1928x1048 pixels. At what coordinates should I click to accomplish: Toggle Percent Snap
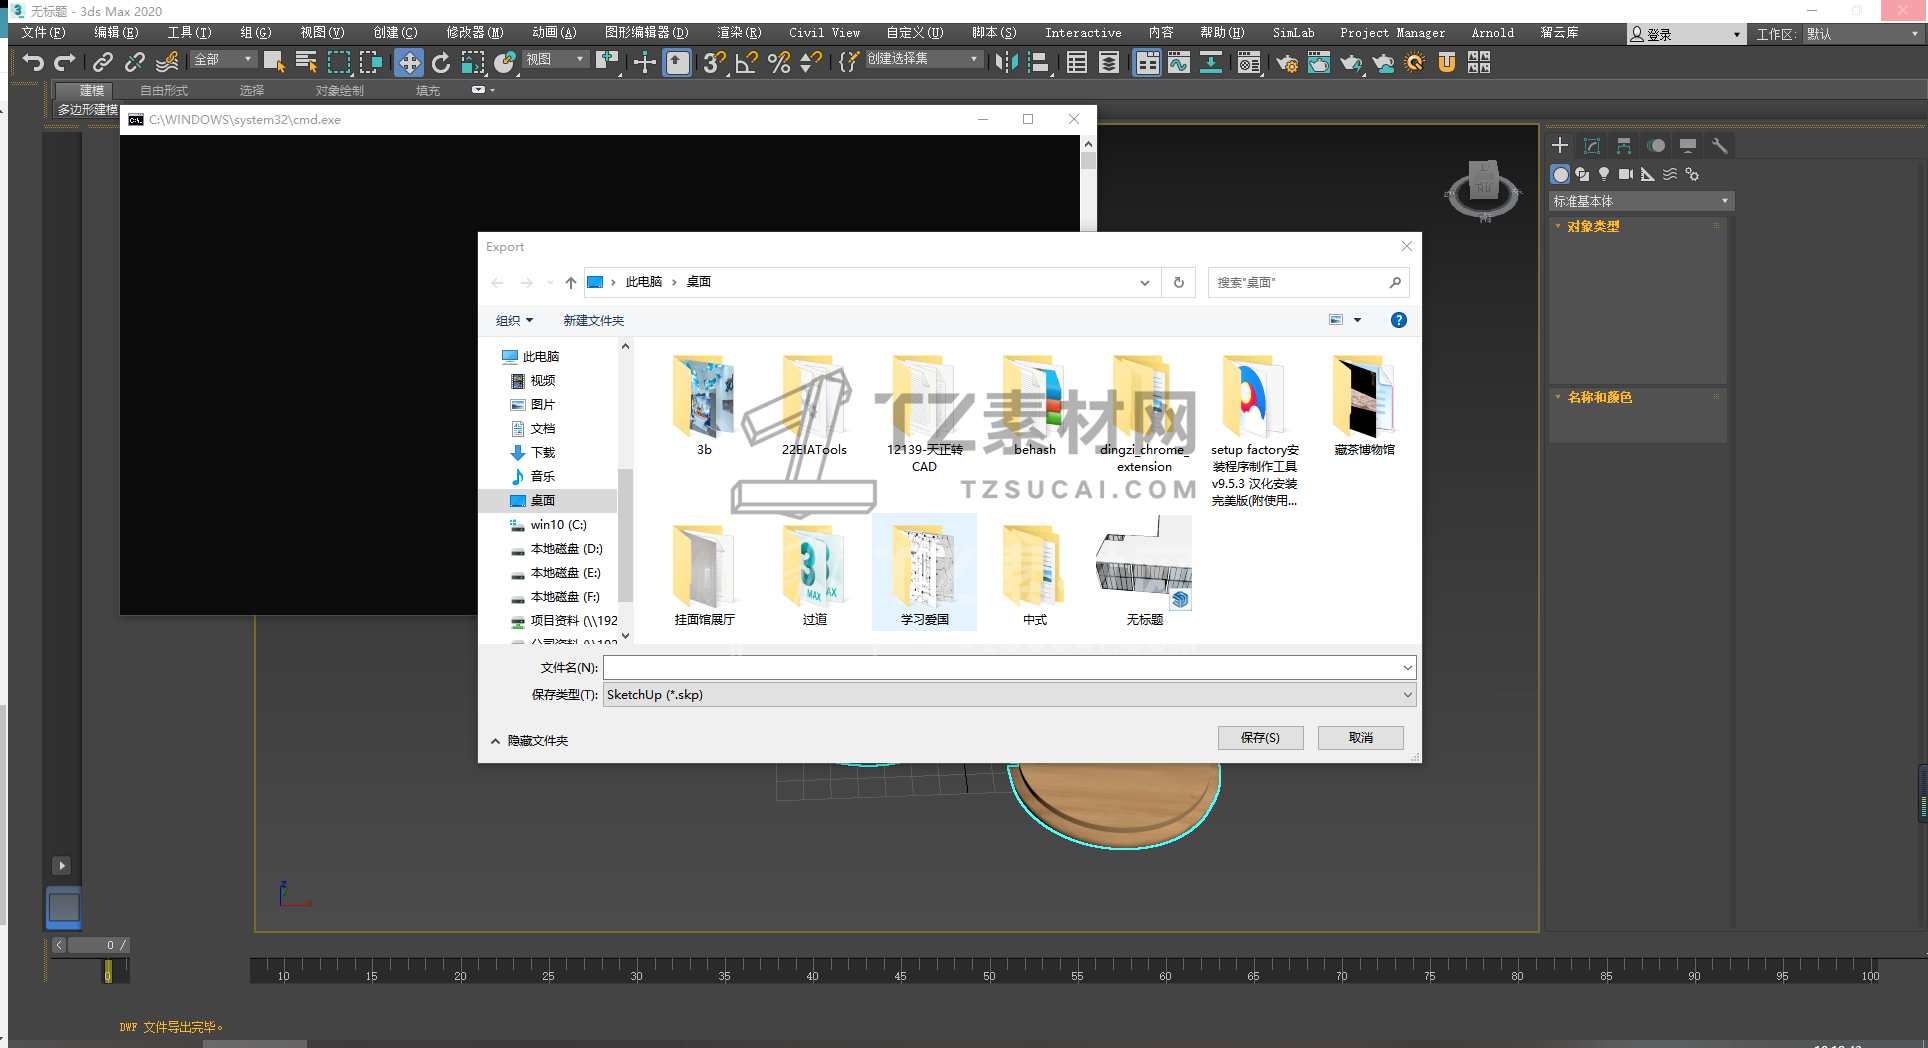point(779,63)
